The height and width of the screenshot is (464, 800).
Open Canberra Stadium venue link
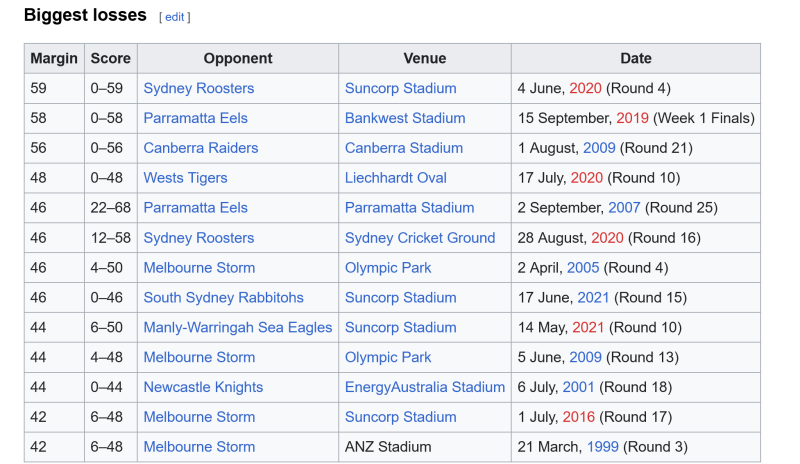click(404, 148)
